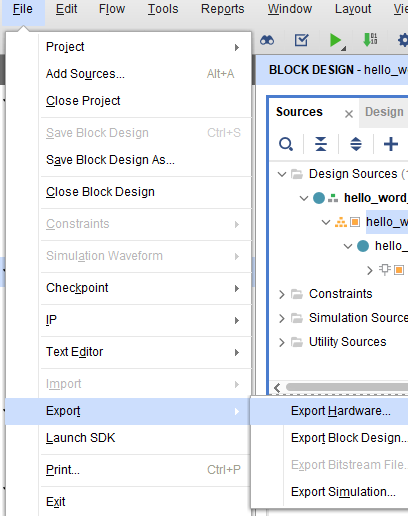
Task: Close the Sources tab with its X
Action: [349, 114]
